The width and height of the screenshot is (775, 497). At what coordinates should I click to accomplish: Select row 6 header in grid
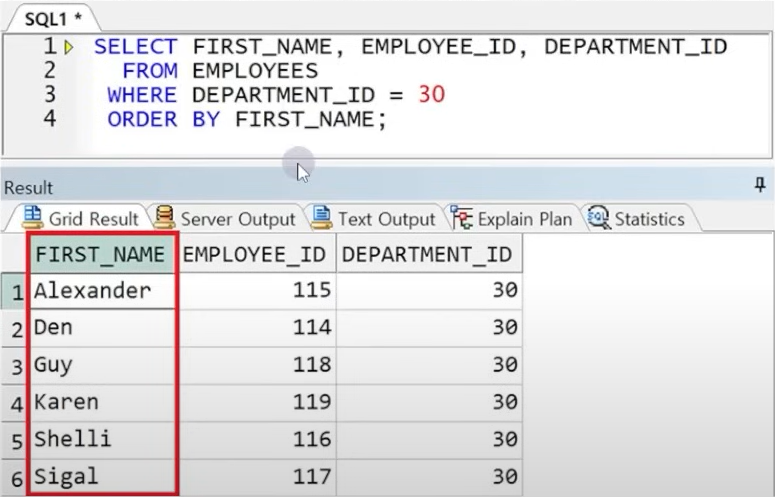pos(14,478)
